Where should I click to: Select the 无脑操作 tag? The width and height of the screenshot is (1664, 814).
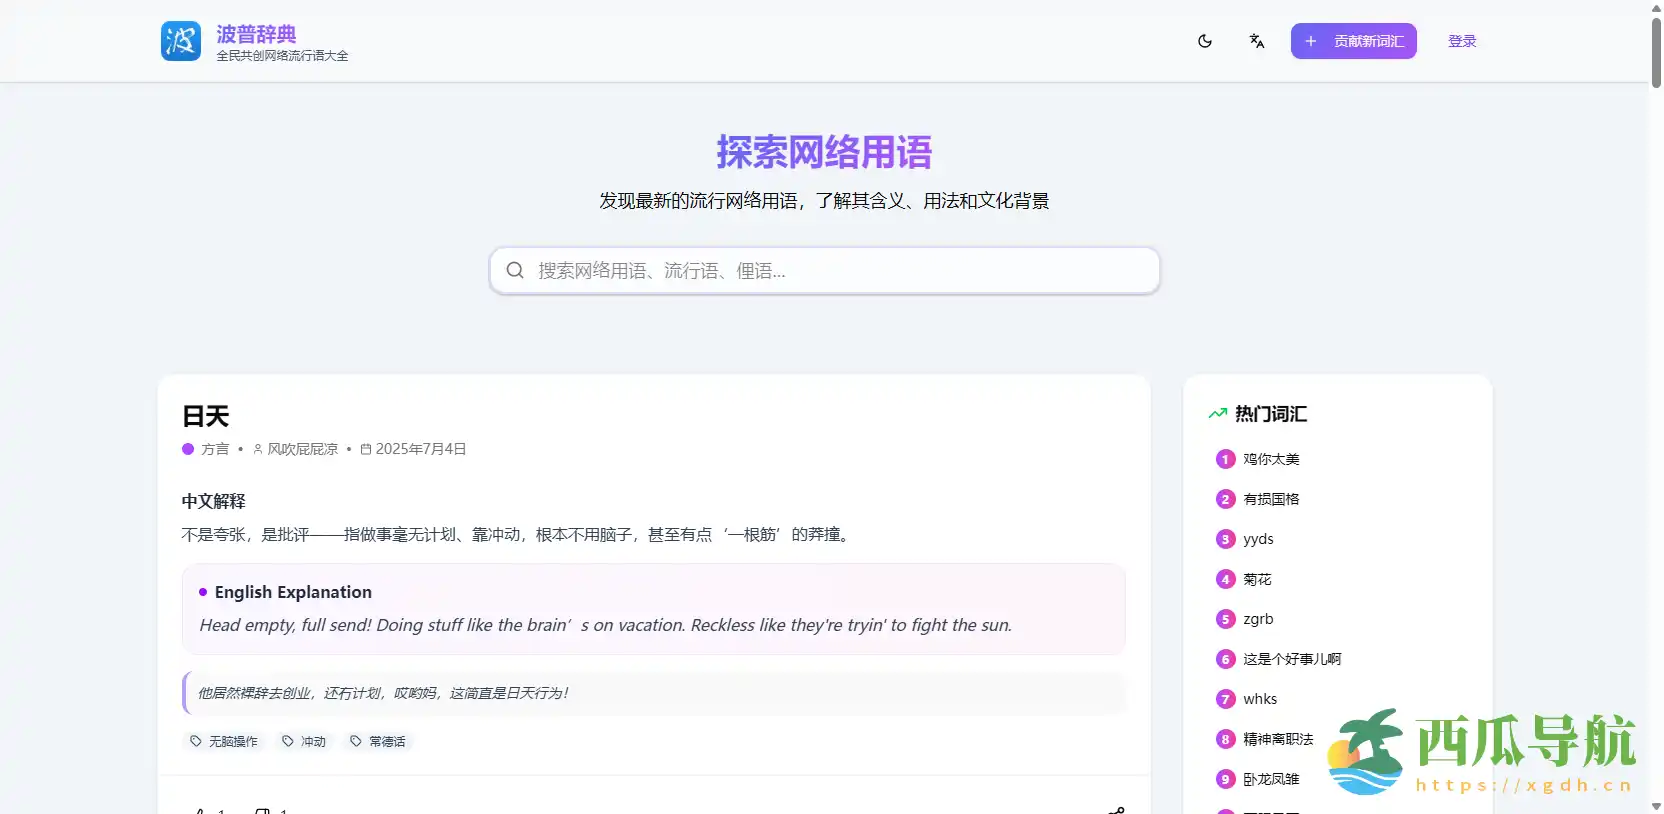(224, 741)
